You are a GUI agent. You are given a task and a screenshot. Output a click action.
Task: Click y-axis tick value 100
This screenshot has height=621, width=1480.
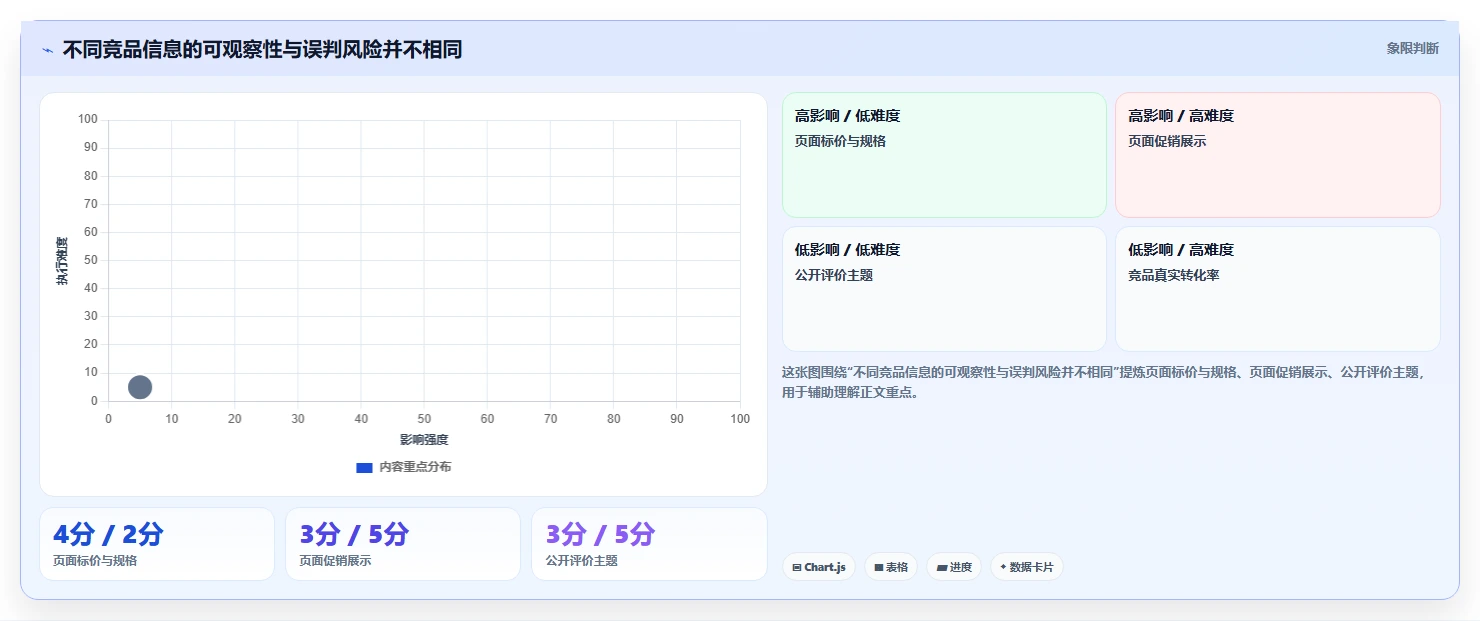pos(88,120)
